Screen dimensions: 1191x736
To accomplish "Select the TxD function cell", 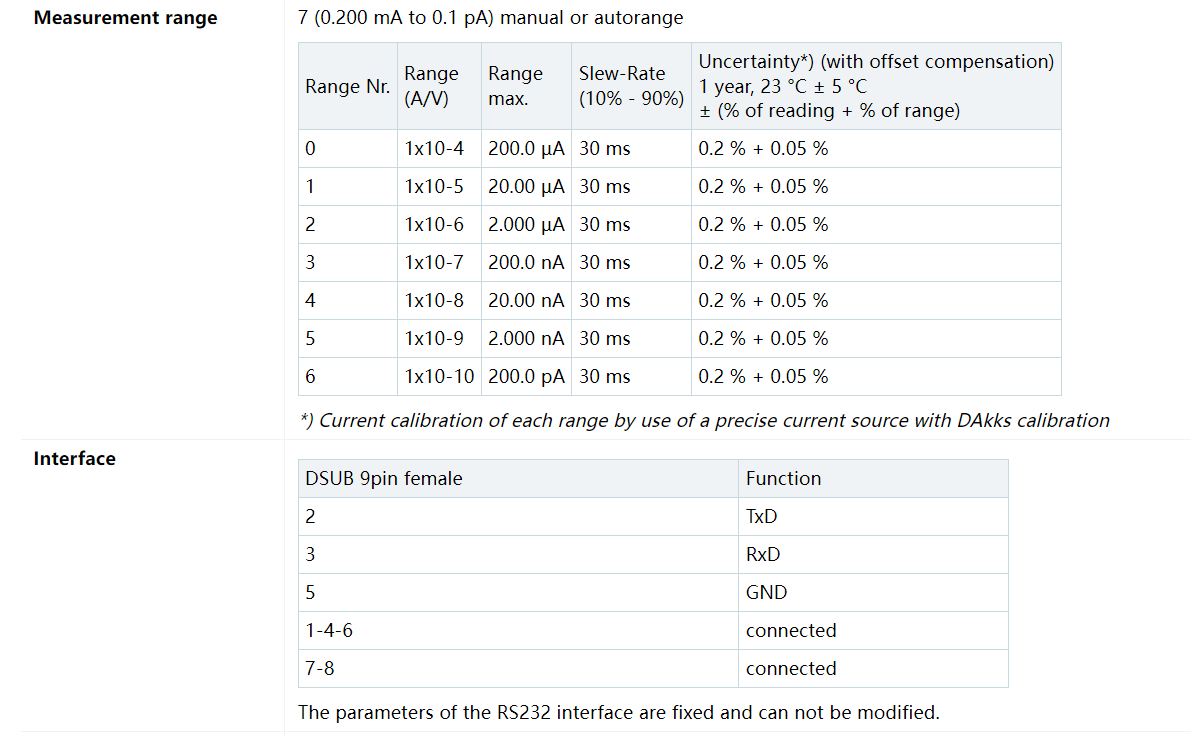I will 874,516.
